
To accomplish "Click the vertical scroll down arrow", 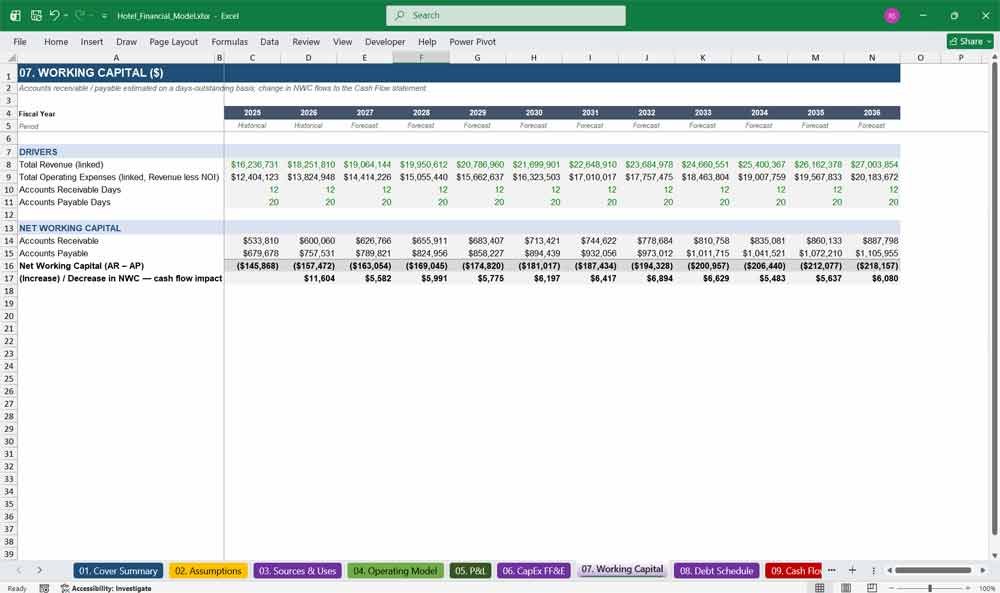I will tap(994, 555).
